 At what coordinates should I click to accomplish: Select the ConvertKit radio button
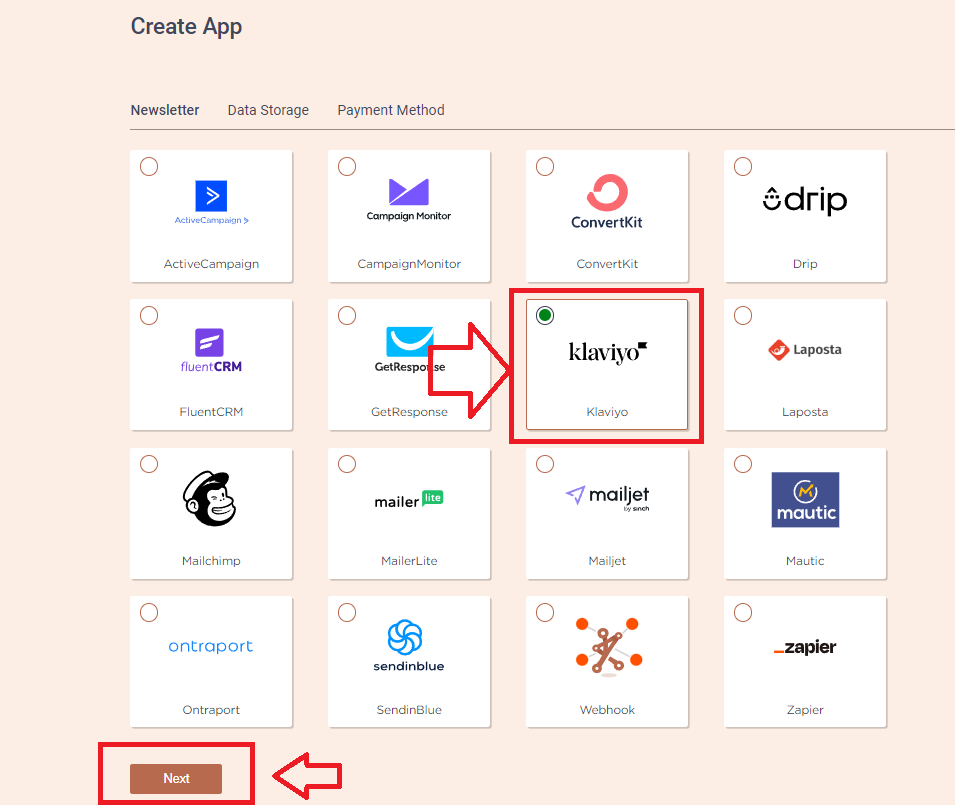coord(545,166)
